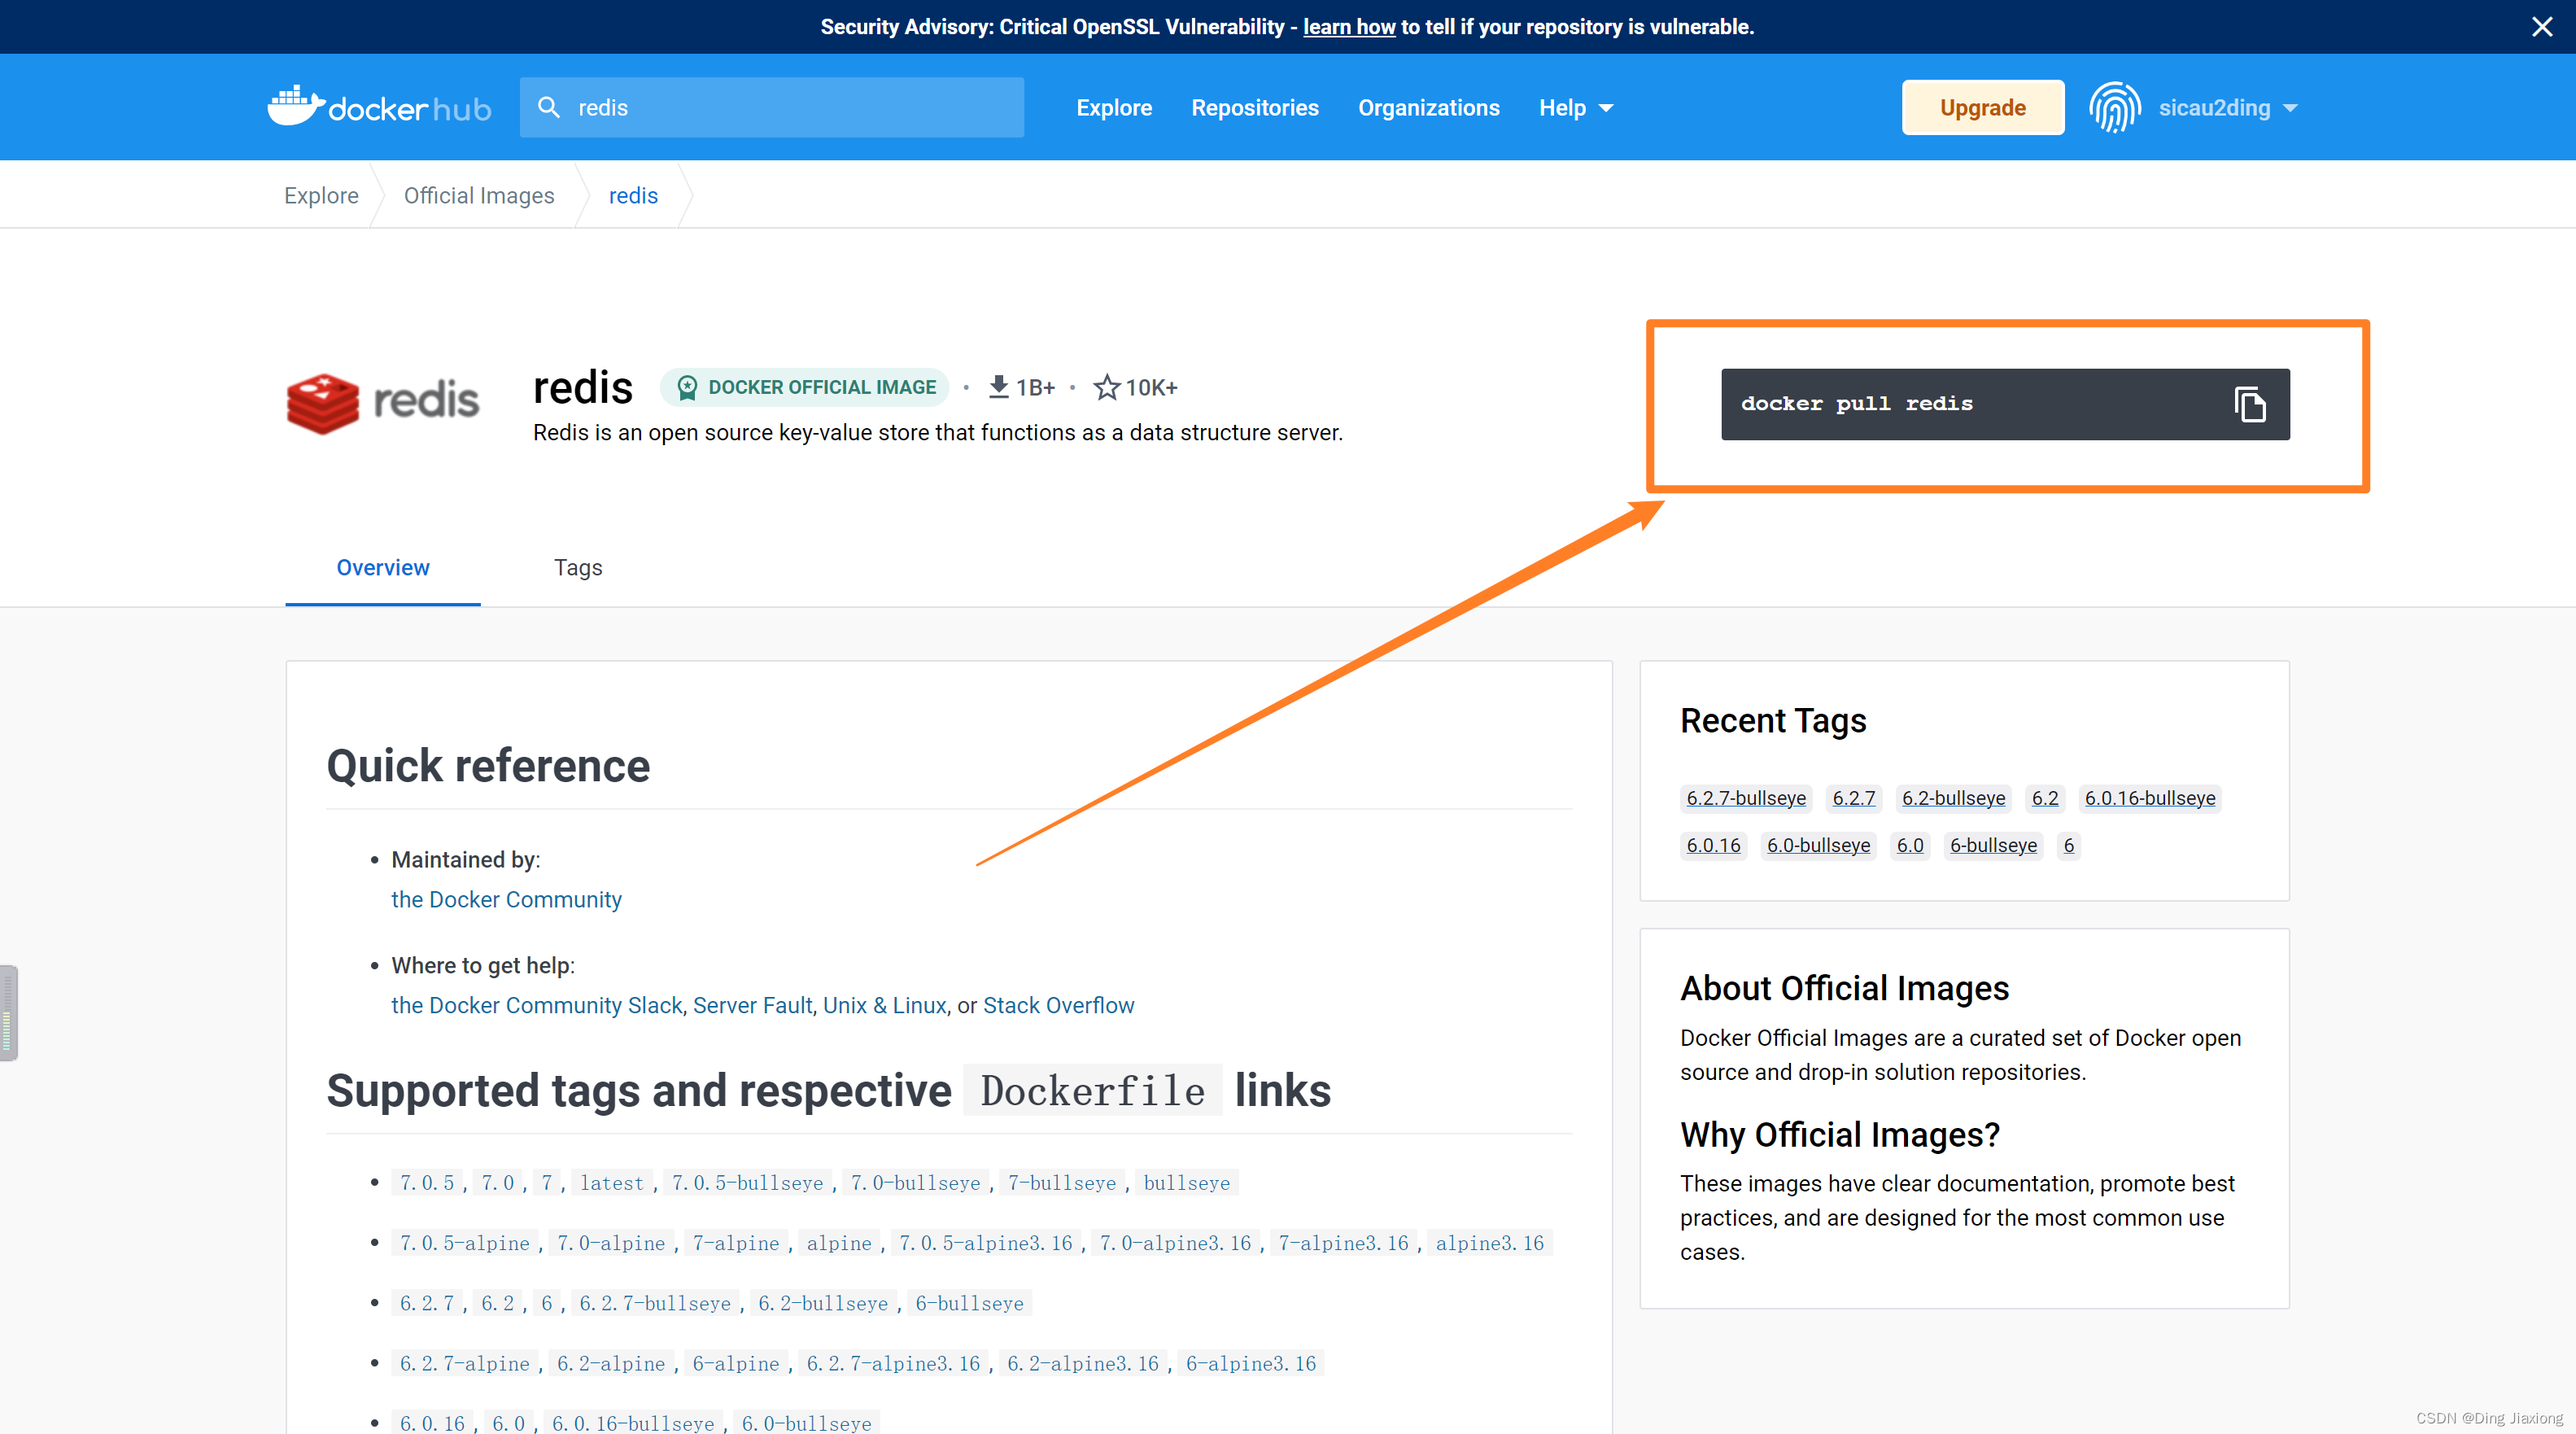Click the 6.2.7-bullseye recent tag
This screenshot has width=2576, height=1434.
tap(1745, 798)
